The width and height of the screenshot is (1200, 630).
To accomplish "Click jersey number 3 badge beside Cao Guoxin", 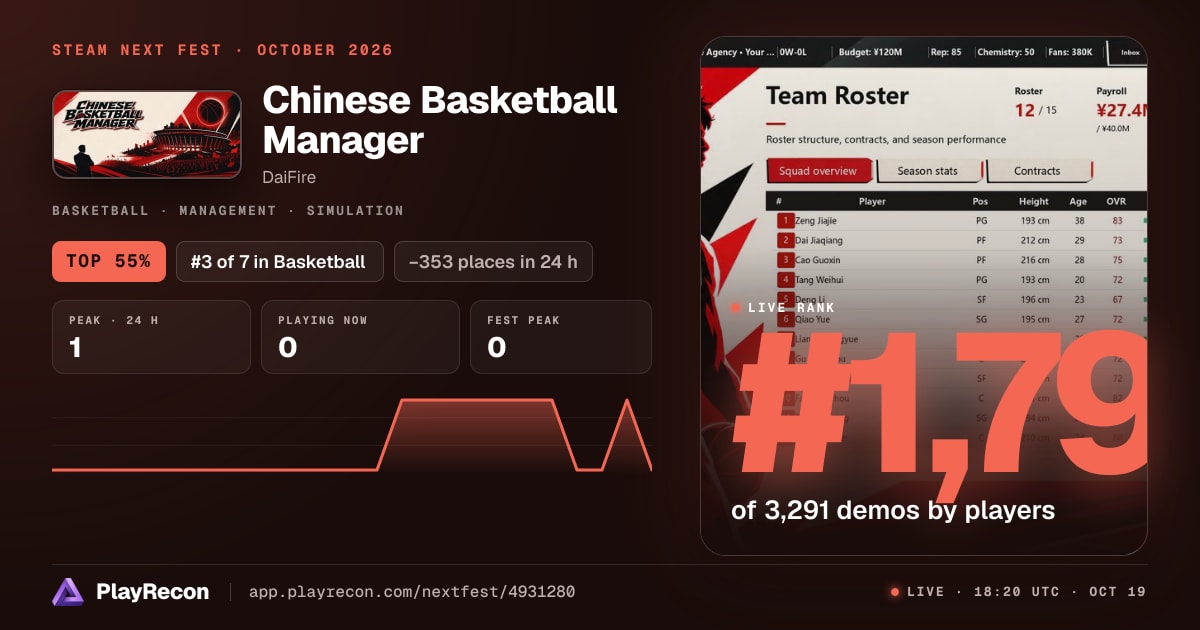I will [x=786, y=260].
